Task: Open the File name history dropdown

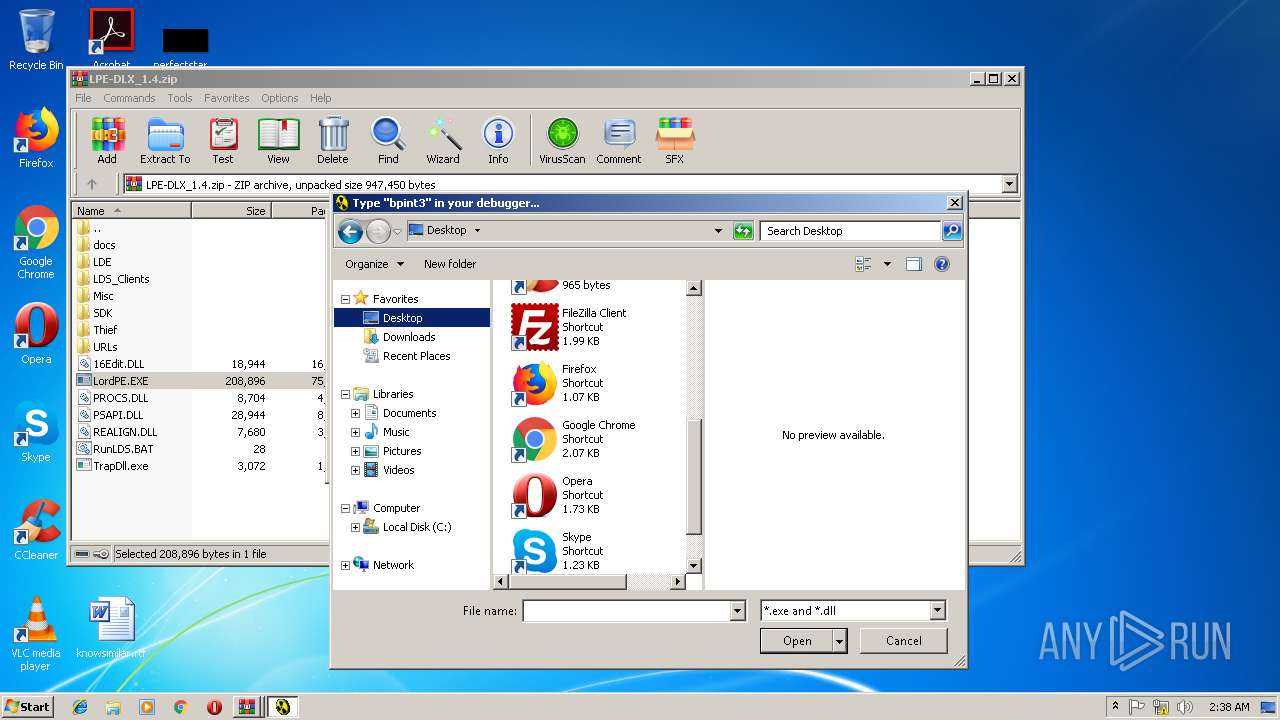Action: [x=738, y=610]
